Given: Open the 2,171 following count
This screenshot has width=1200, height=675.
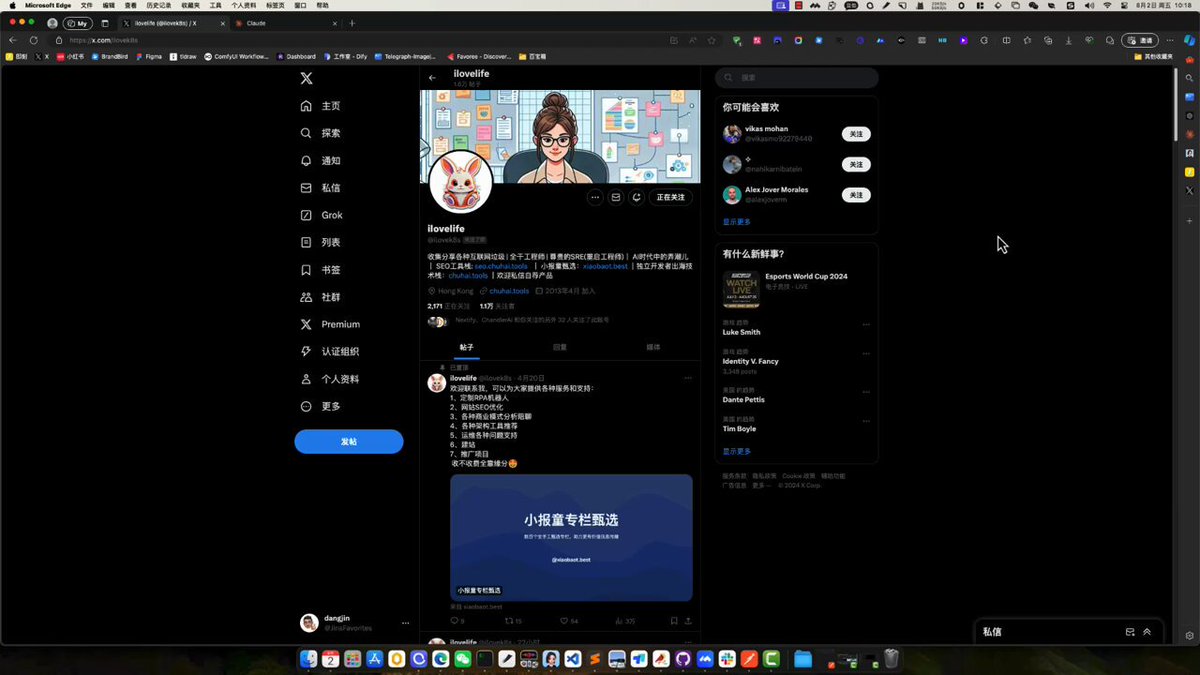Looking at the screenshot, I should (x=448, y=306).
